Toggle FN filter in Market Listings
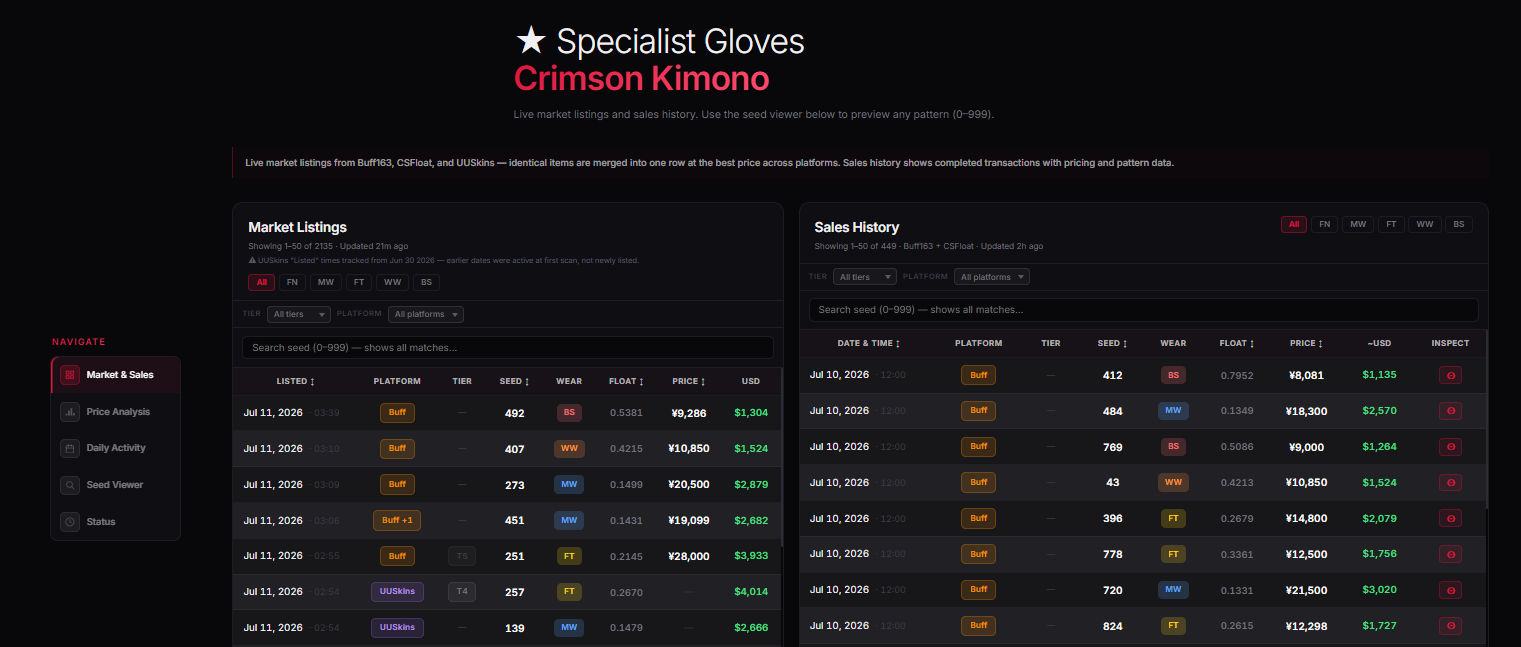Image resolution: width=1521 pixels, height=647 pixels. pos(292,282)
